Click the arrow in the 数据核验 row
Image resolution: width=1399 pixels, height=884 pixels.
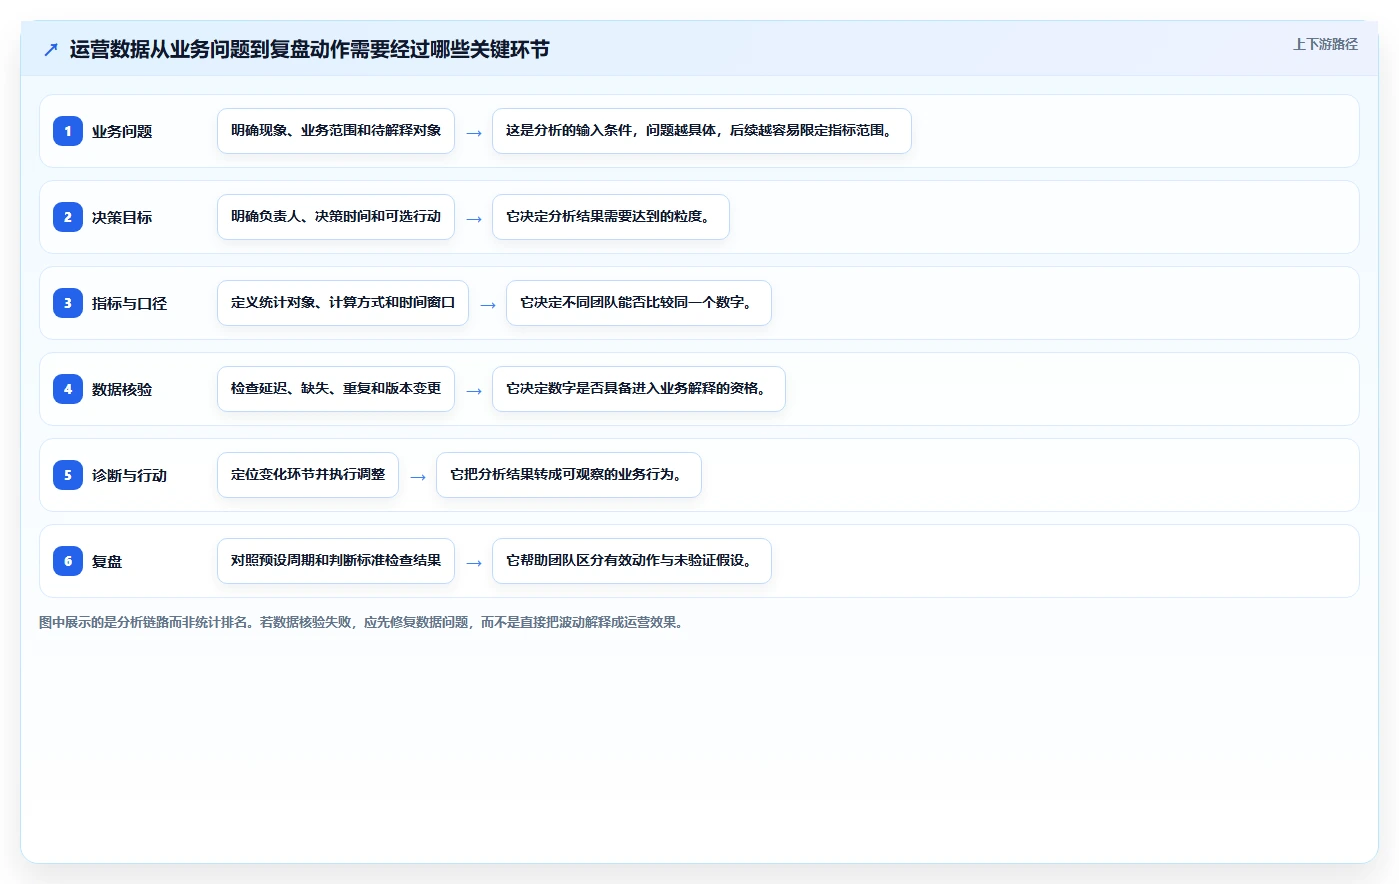tap(474, 391)
